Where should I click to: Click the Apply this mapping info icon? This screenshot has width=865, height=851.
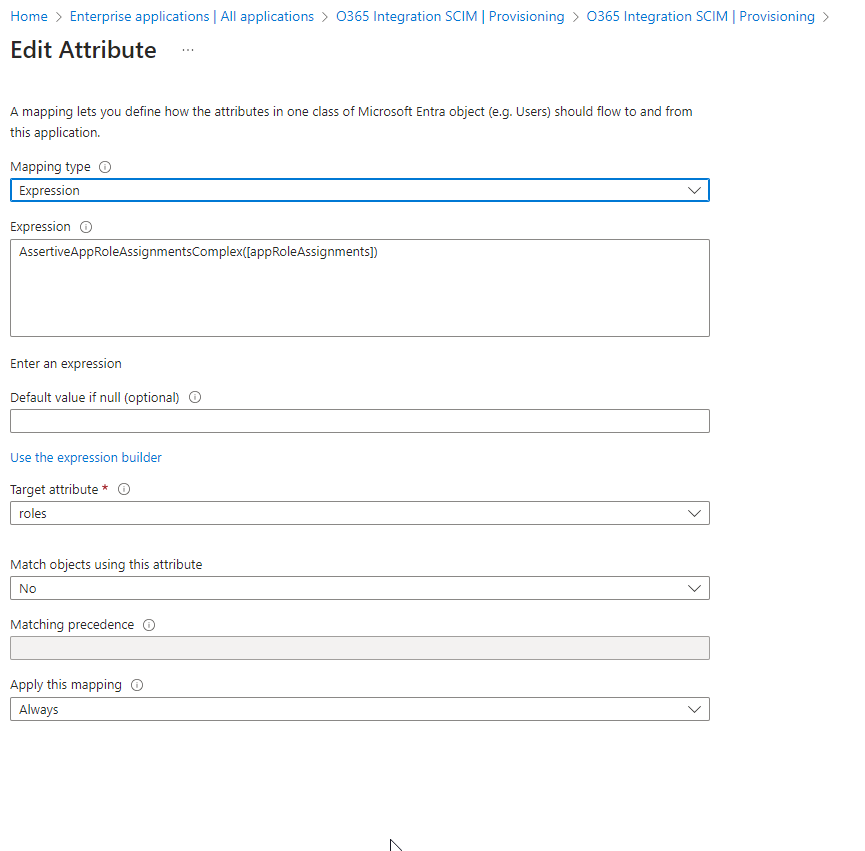click(137, 685)
